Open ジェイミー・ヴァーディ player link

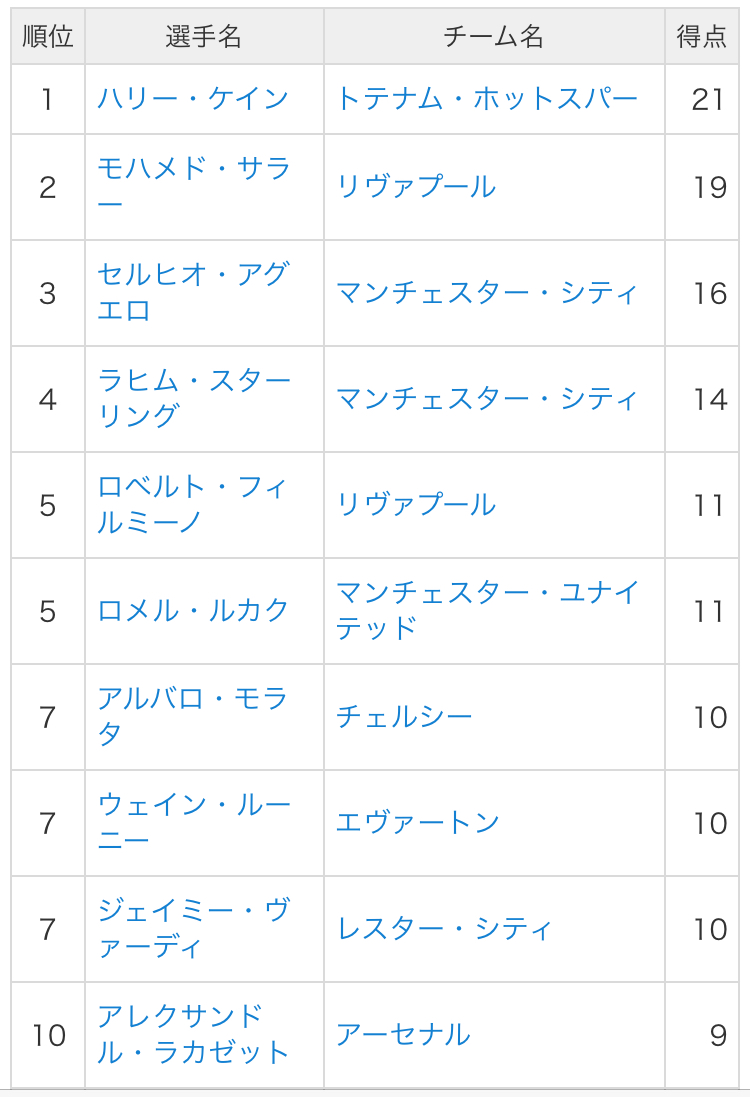pos(193,911)
